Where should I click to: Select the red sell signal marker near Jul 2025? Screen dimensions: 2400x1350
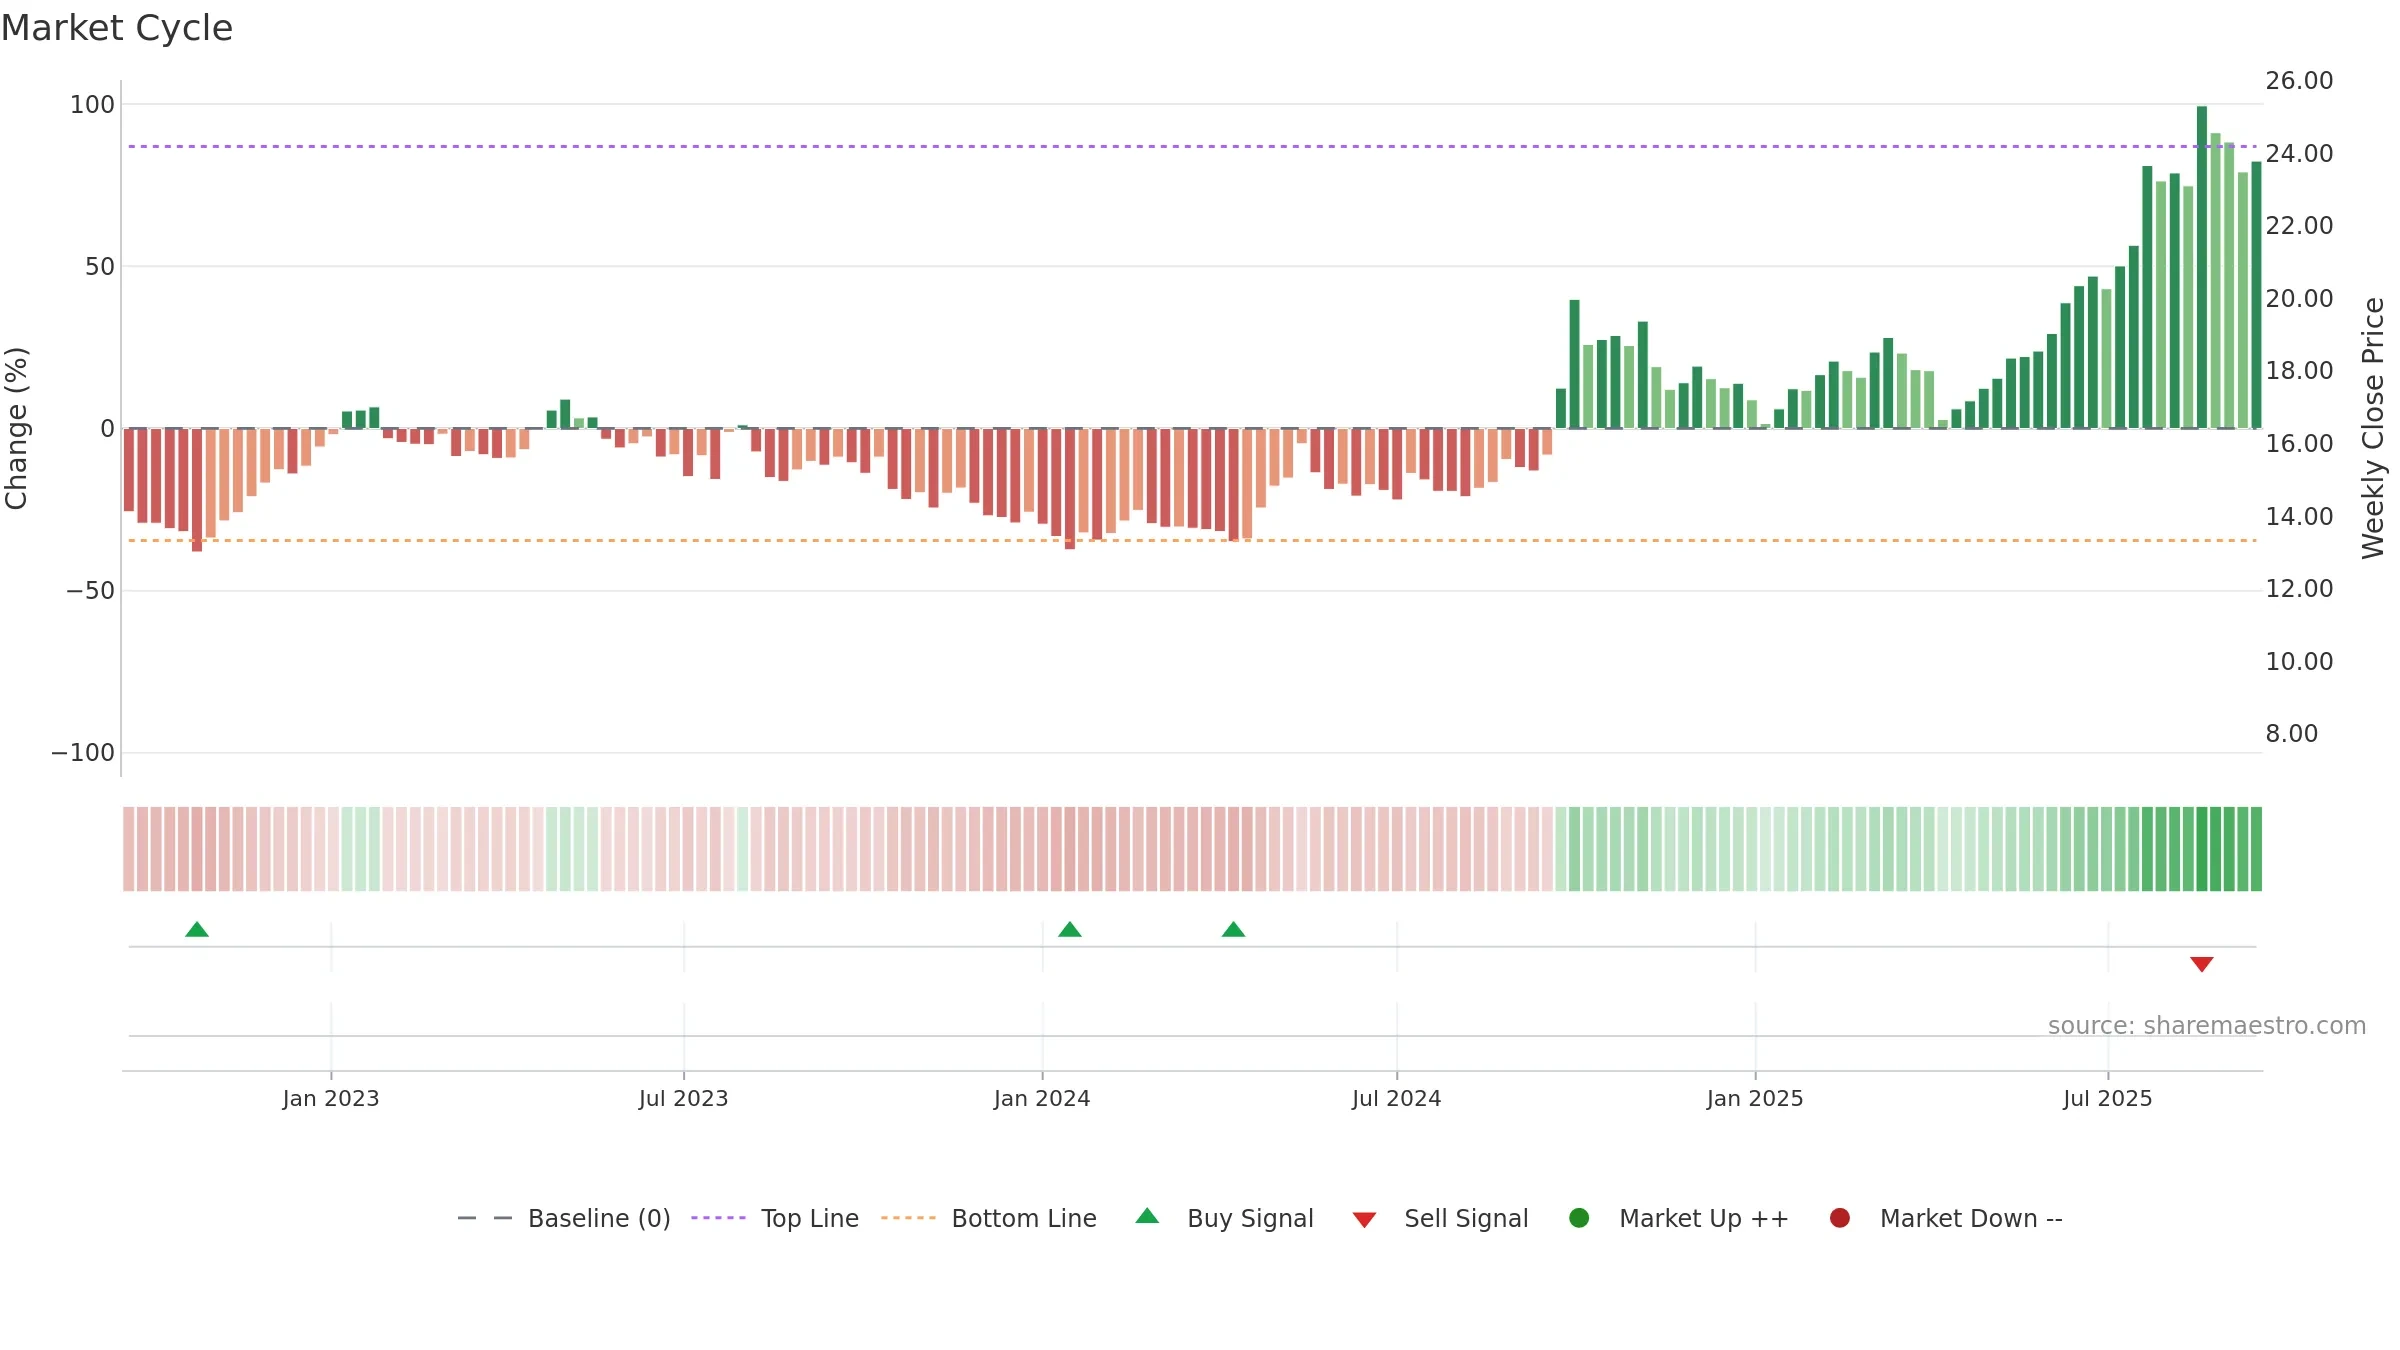[2201, 964]
